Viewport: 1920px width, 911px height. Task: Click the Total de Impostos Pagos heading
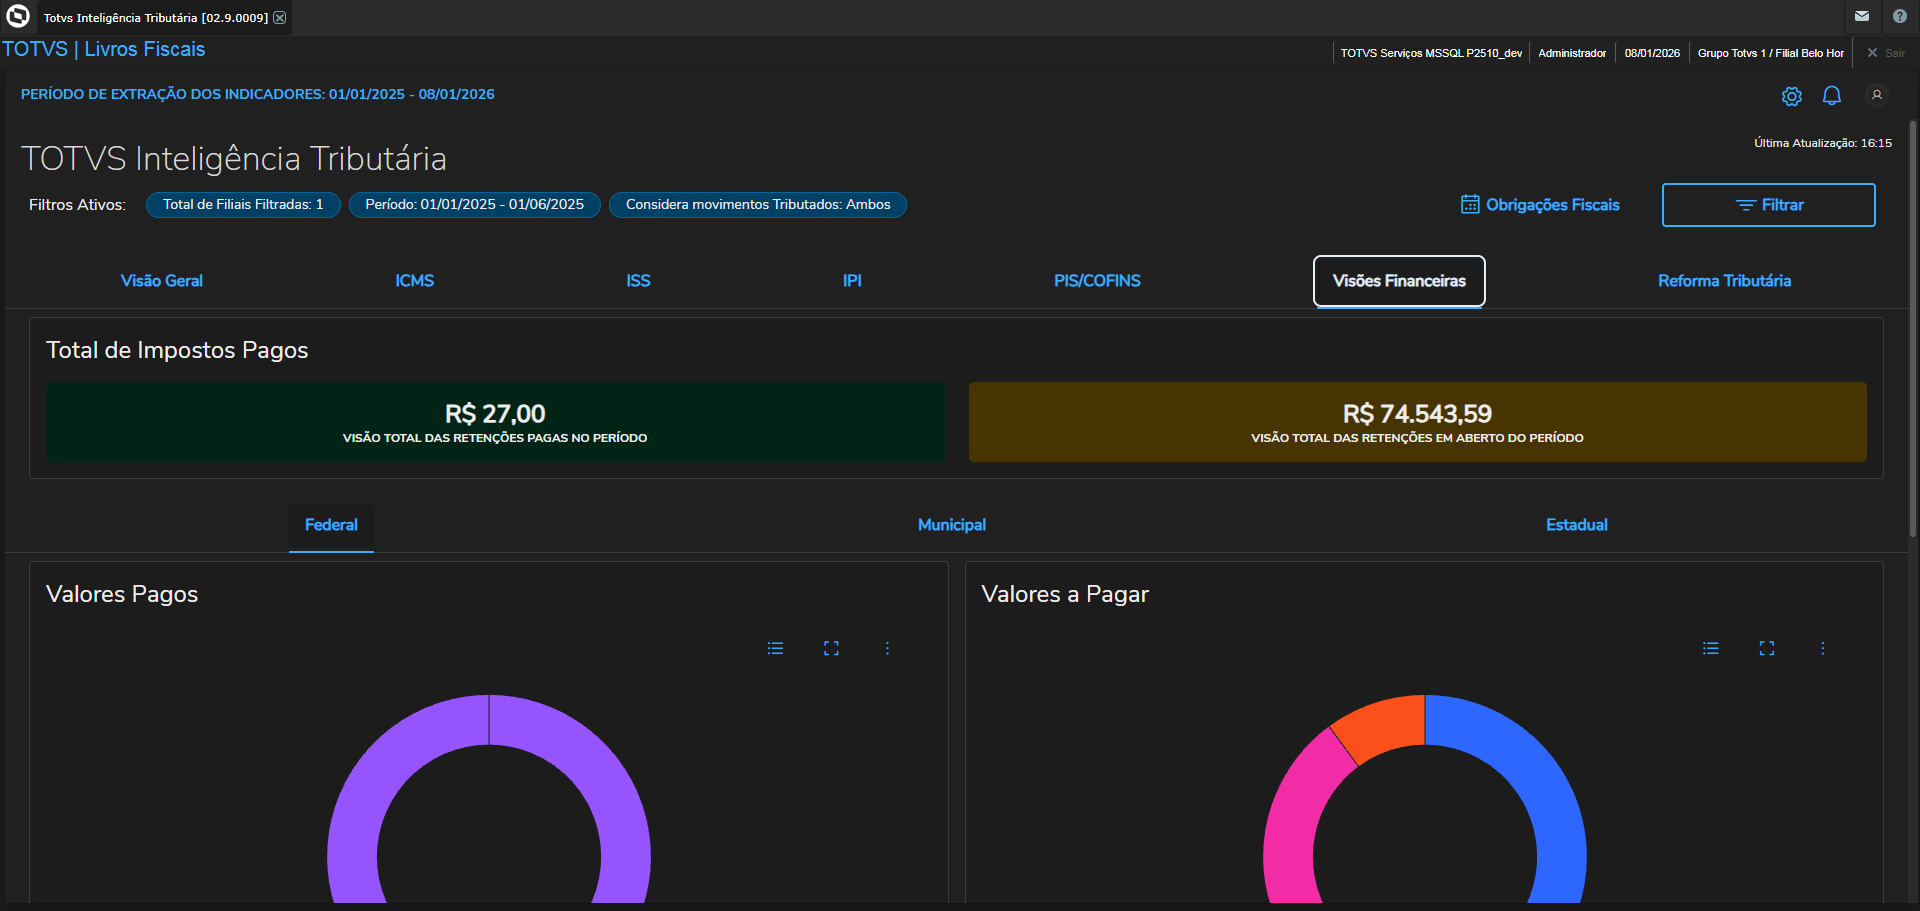pyautogui.click(x=177, y=350)
